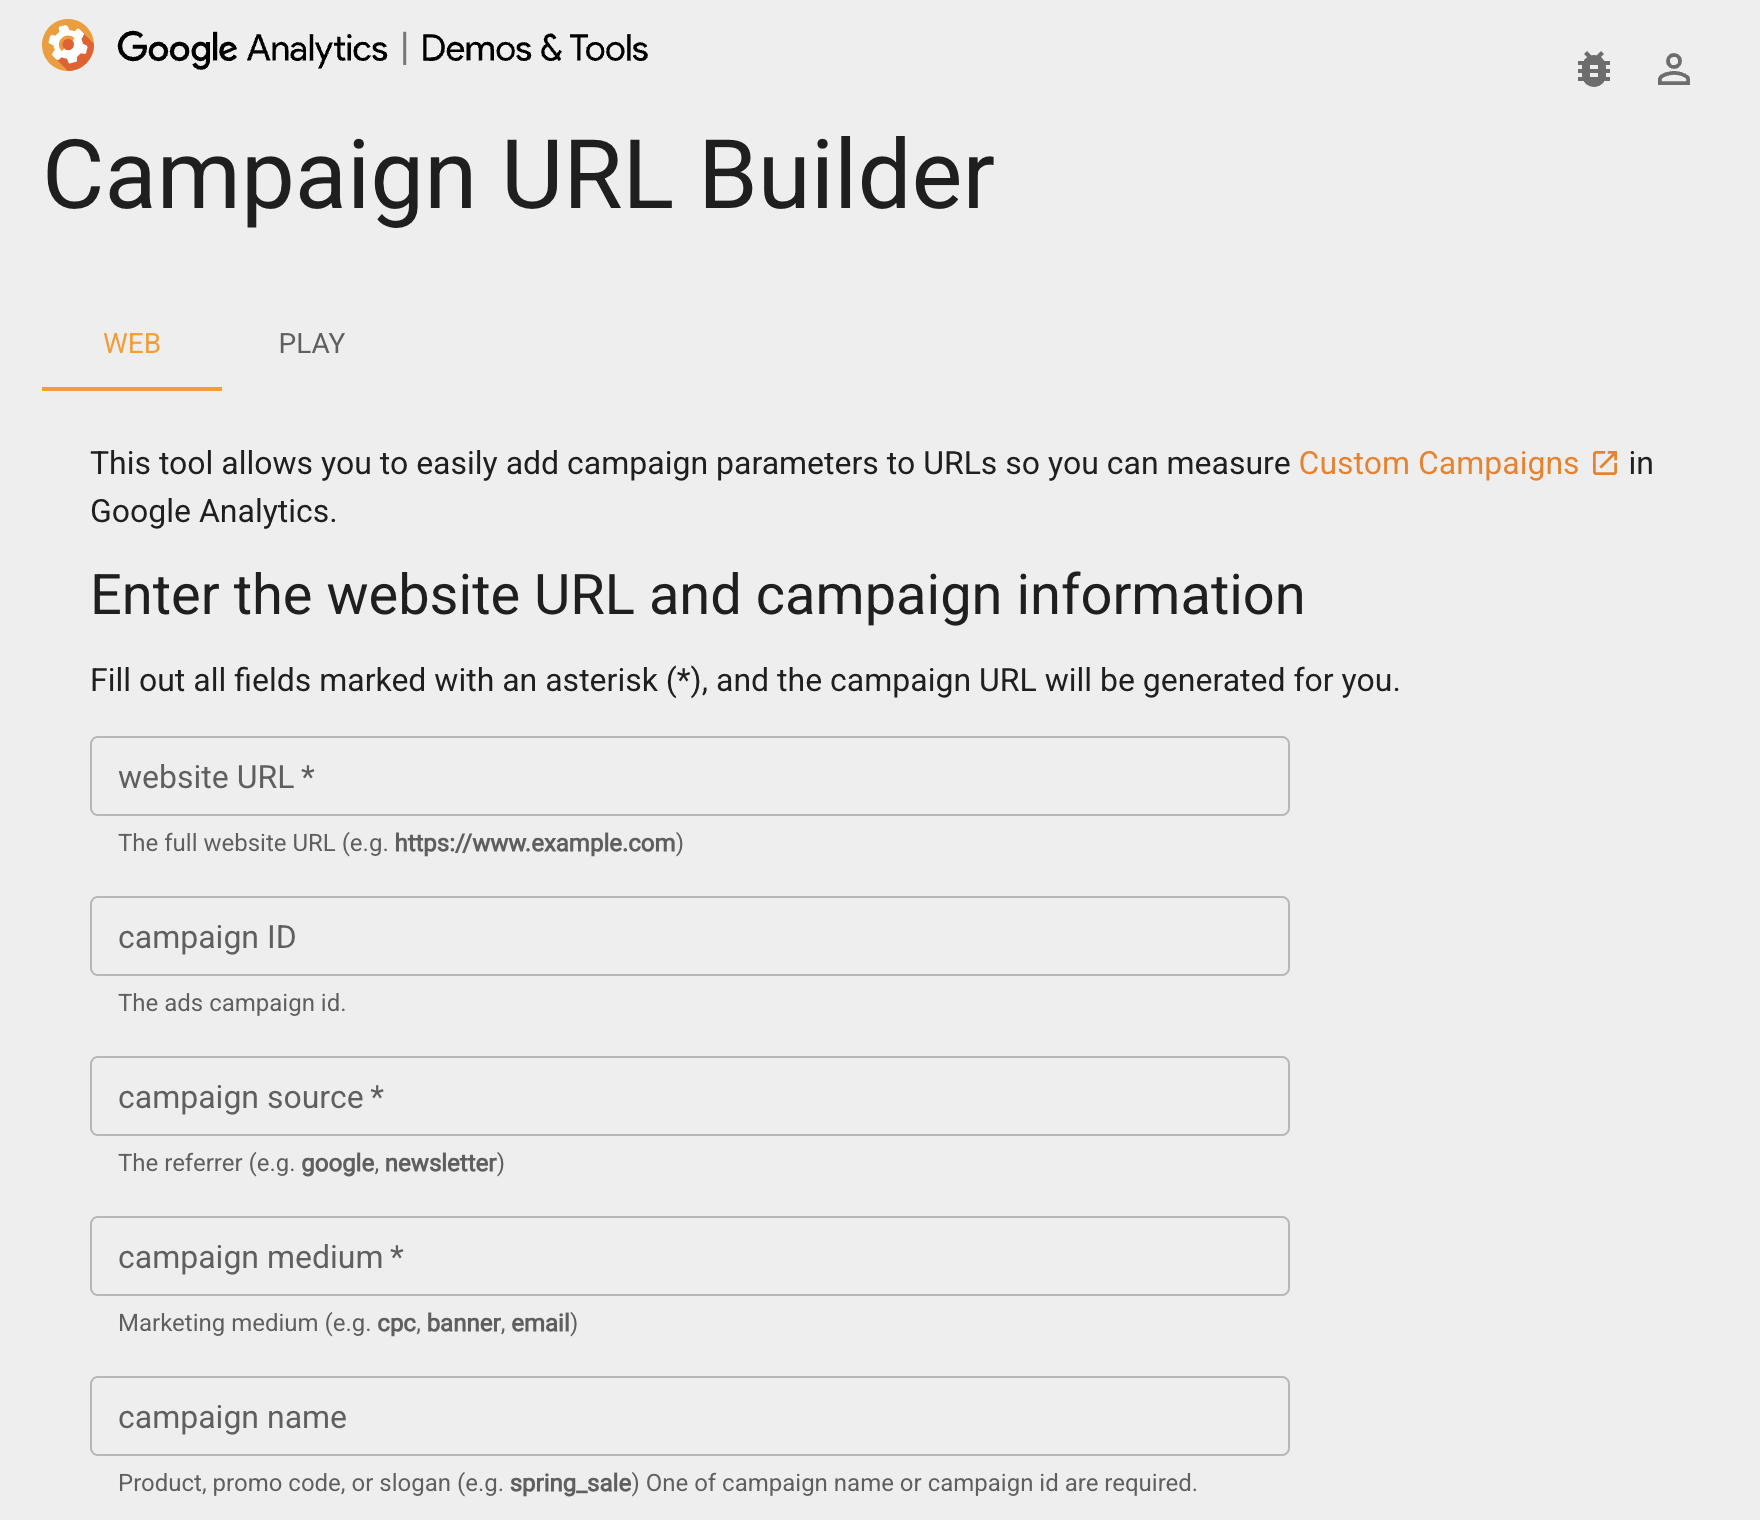Click the Google Analytics Demos & Tools title
The width and height of the screenshot is (1760, 1520).
tap(383, 48)
